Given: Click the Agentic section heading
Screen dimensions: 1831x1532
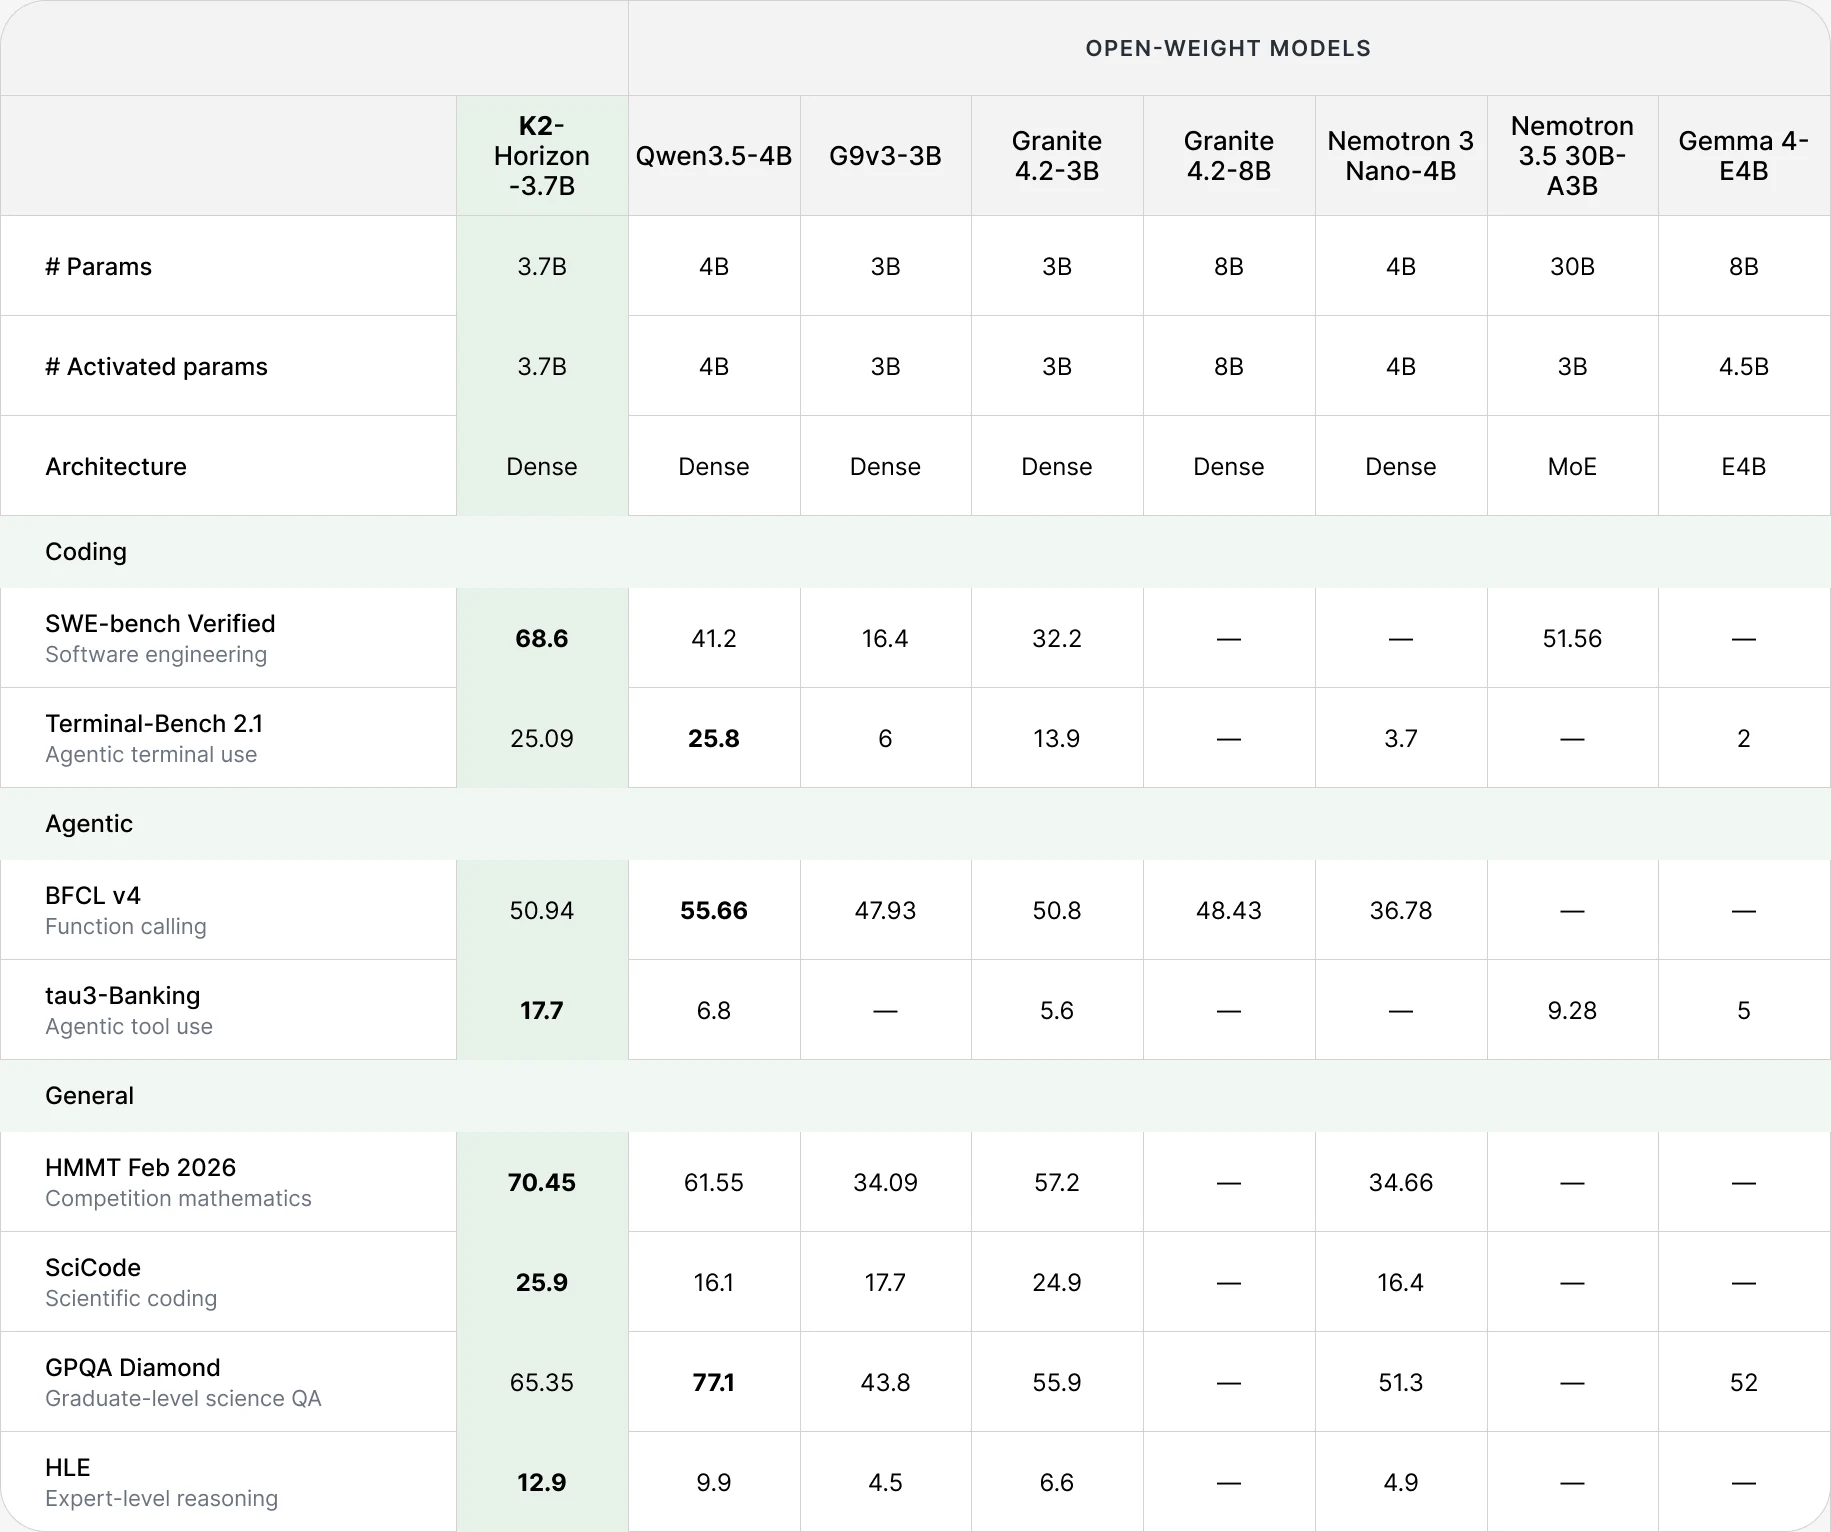Looking at the screenshot, I should click(89, 824).
